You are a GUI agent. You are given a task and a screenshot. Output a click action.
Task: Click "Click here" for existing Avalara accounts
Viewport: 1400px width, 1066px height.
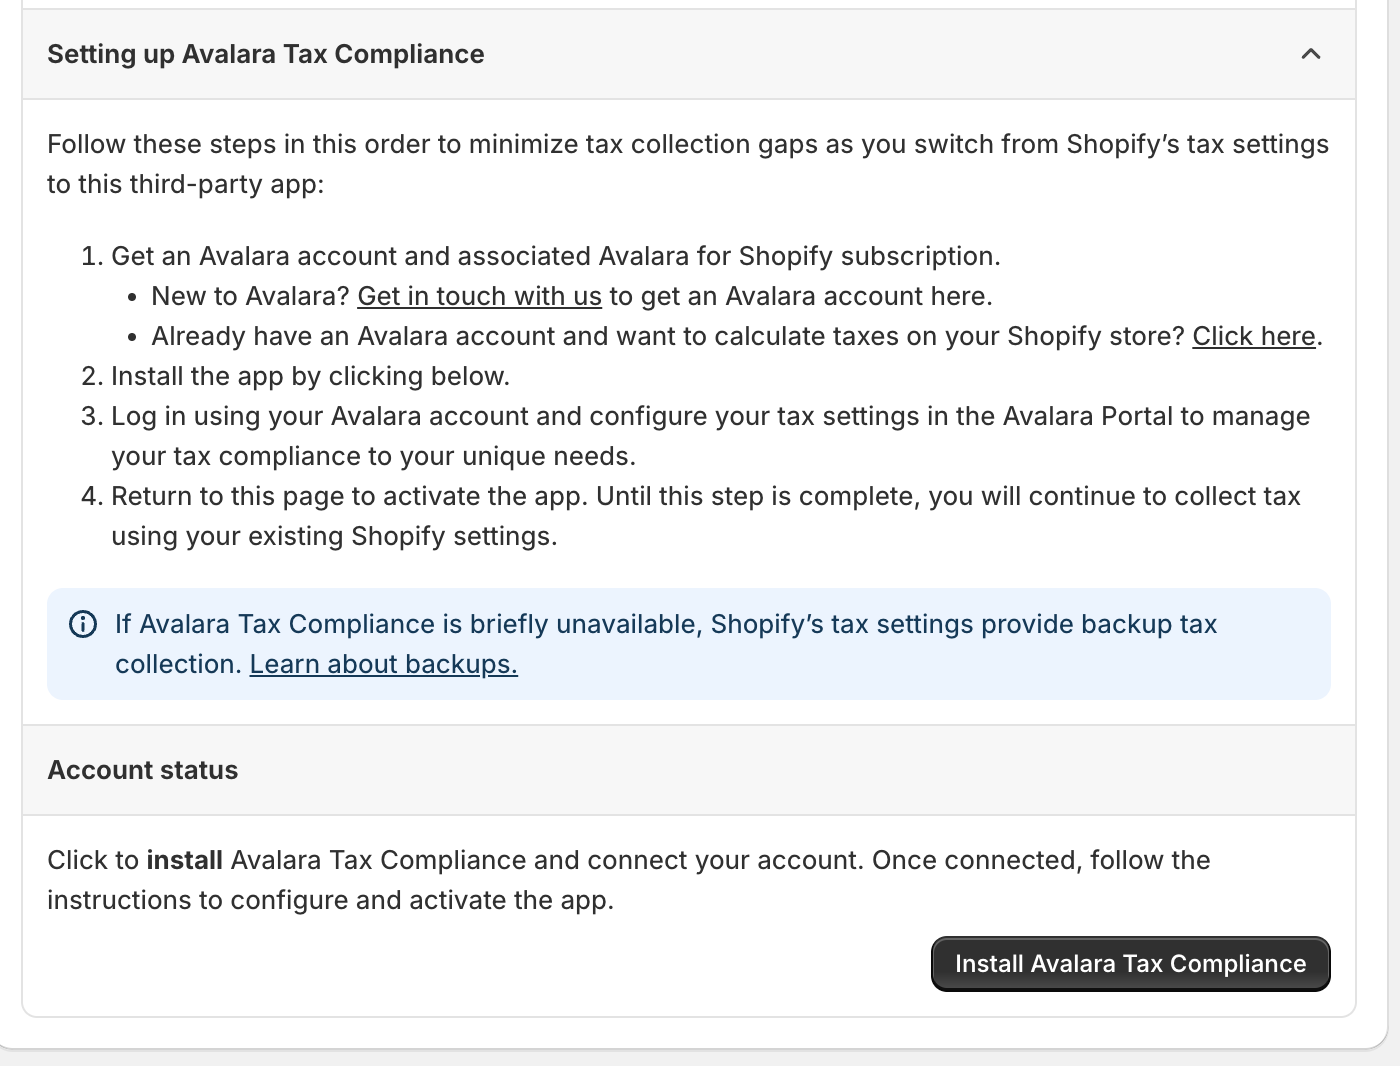tap(1253, 336)
